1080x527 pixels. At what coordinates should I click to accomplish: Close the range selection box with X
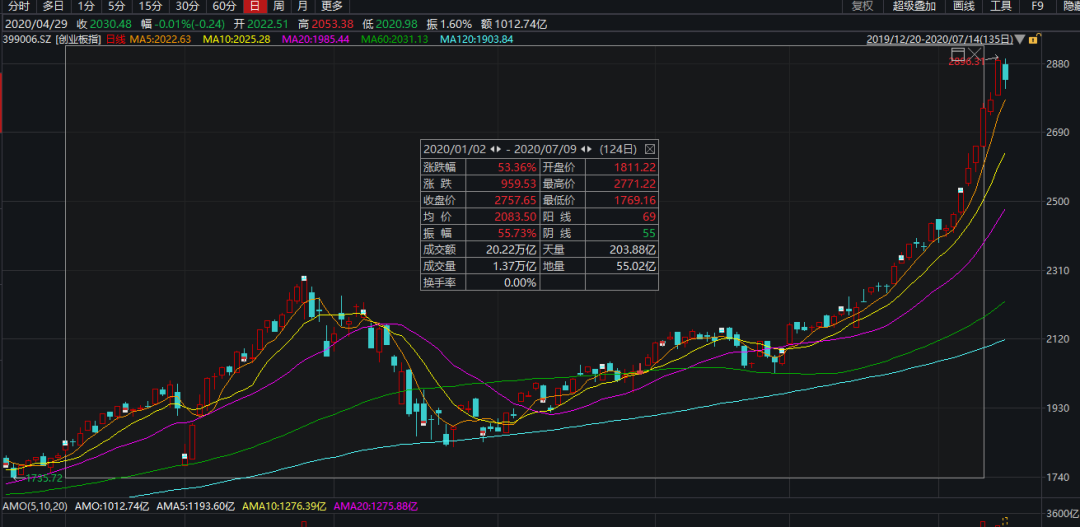point(977,53)
